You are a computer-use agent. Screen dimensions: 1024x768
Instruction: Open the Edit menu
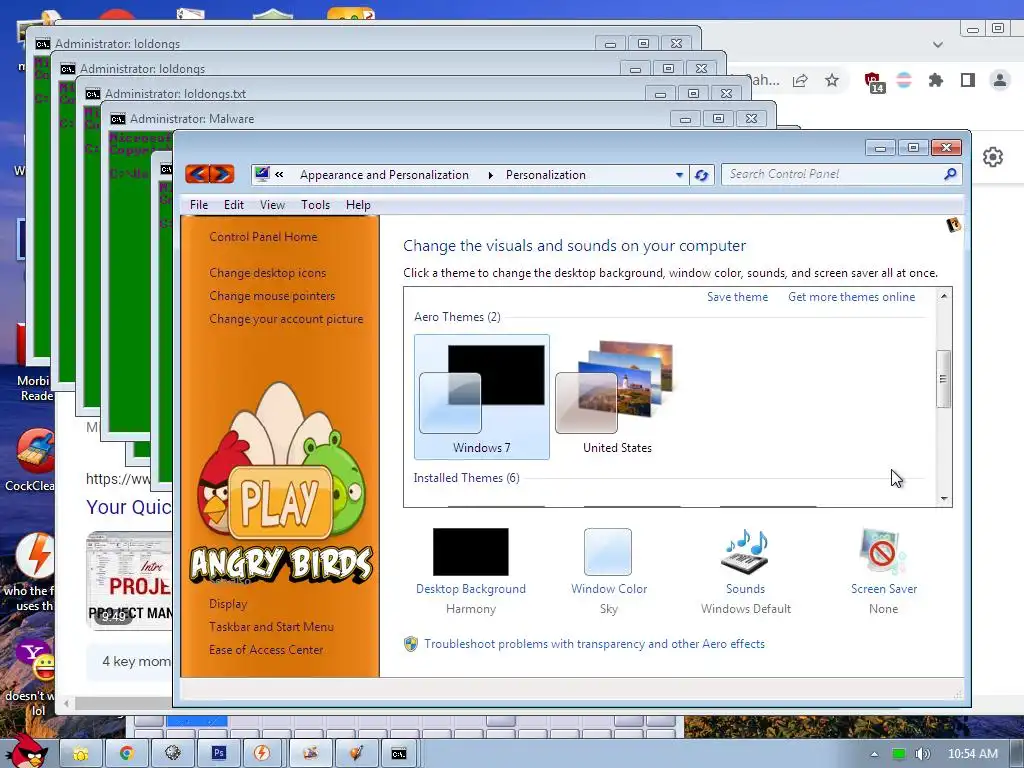(x=234, y=205)
